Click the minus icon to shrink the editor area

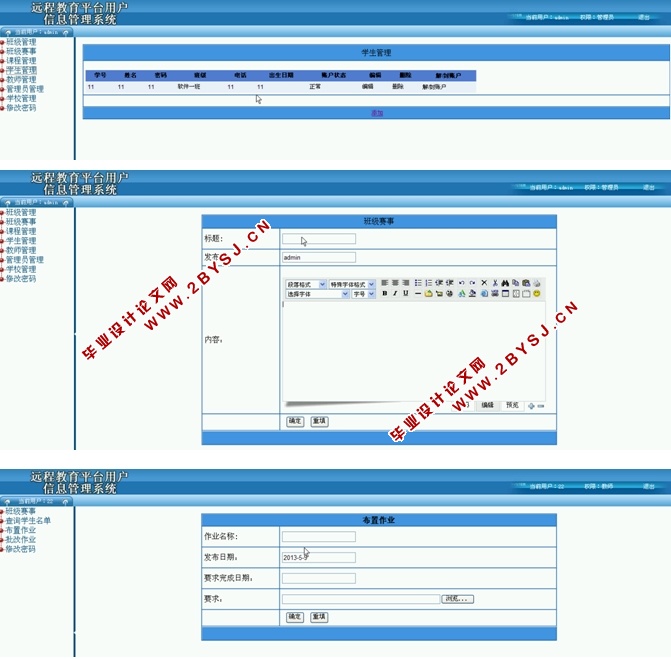pos(540,406)
